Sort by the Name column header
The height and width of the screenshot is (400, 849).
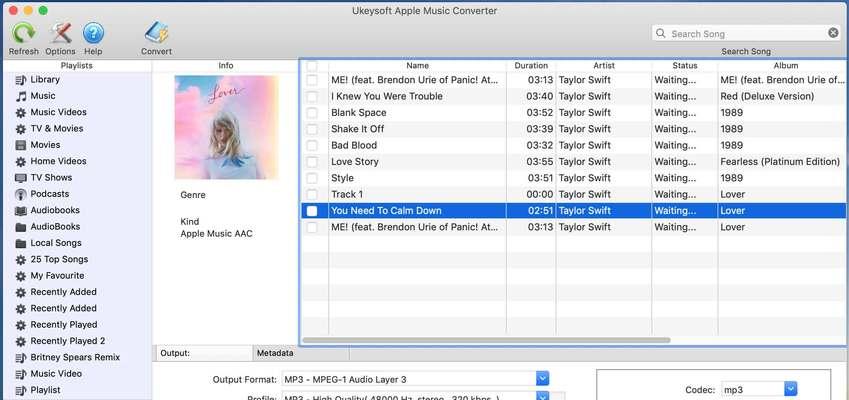point(417,65)
